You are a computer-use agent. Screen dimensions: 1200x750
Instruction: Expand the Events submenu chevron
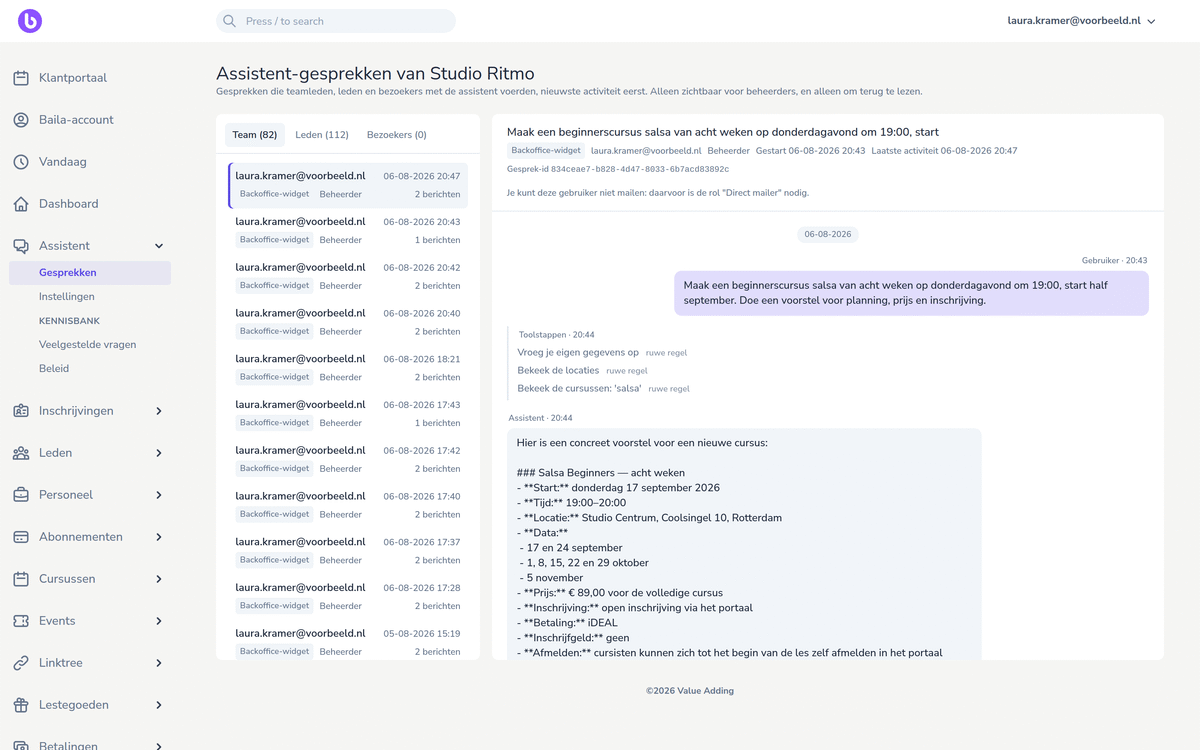point(159,621)
